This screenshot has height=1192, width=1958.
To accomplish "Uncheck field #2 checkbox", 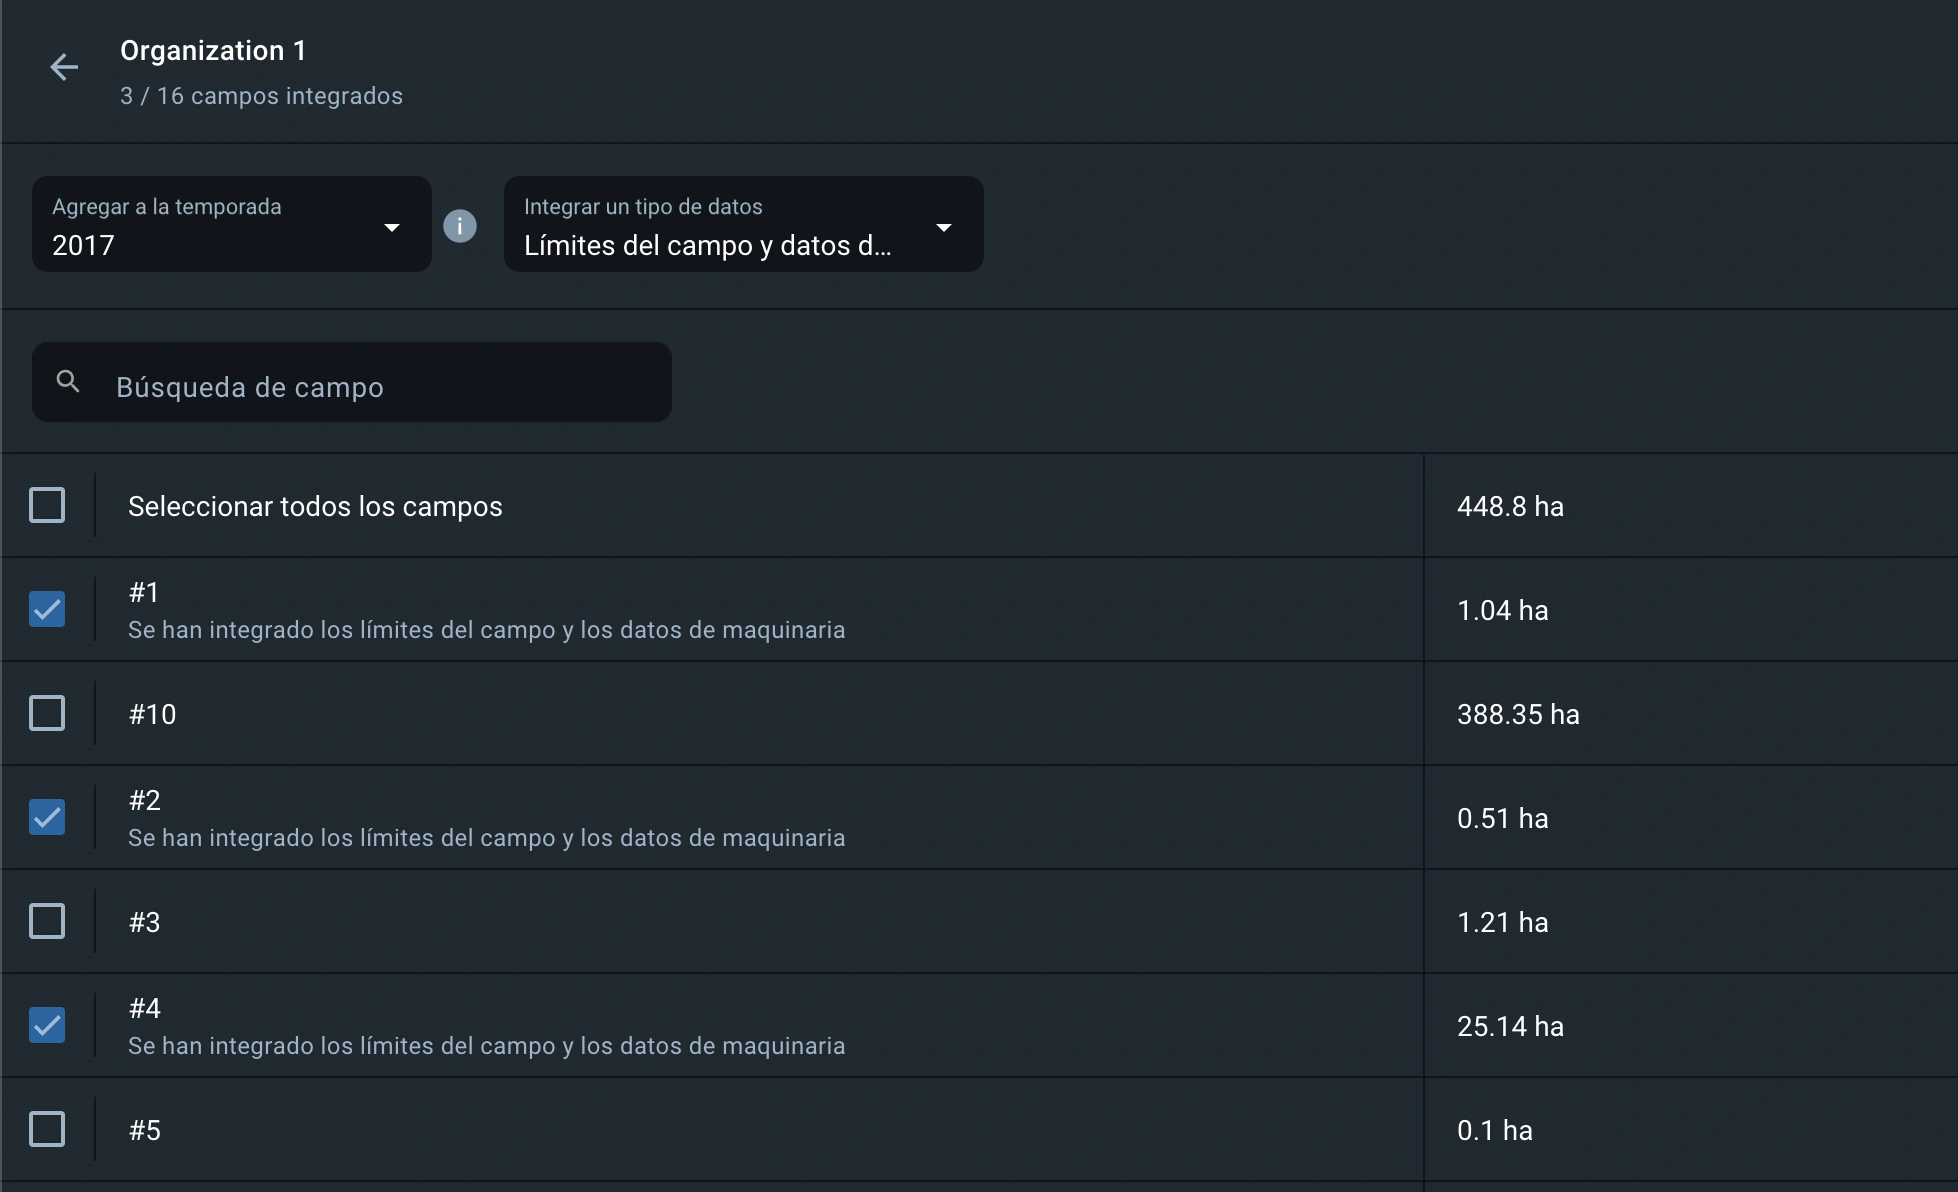I will [x=47, y=817].
